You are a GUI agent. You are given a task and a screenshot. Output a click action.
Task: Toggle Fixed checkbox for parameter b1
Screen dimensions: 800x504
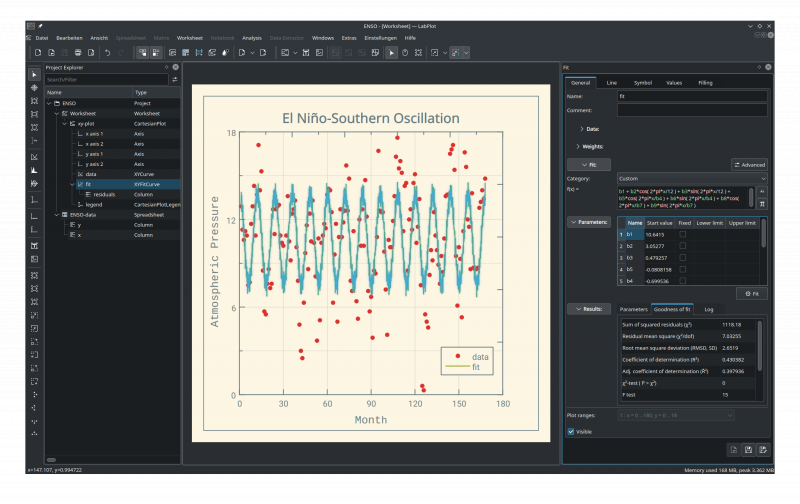pyautogui.click(x=683, y=234)
